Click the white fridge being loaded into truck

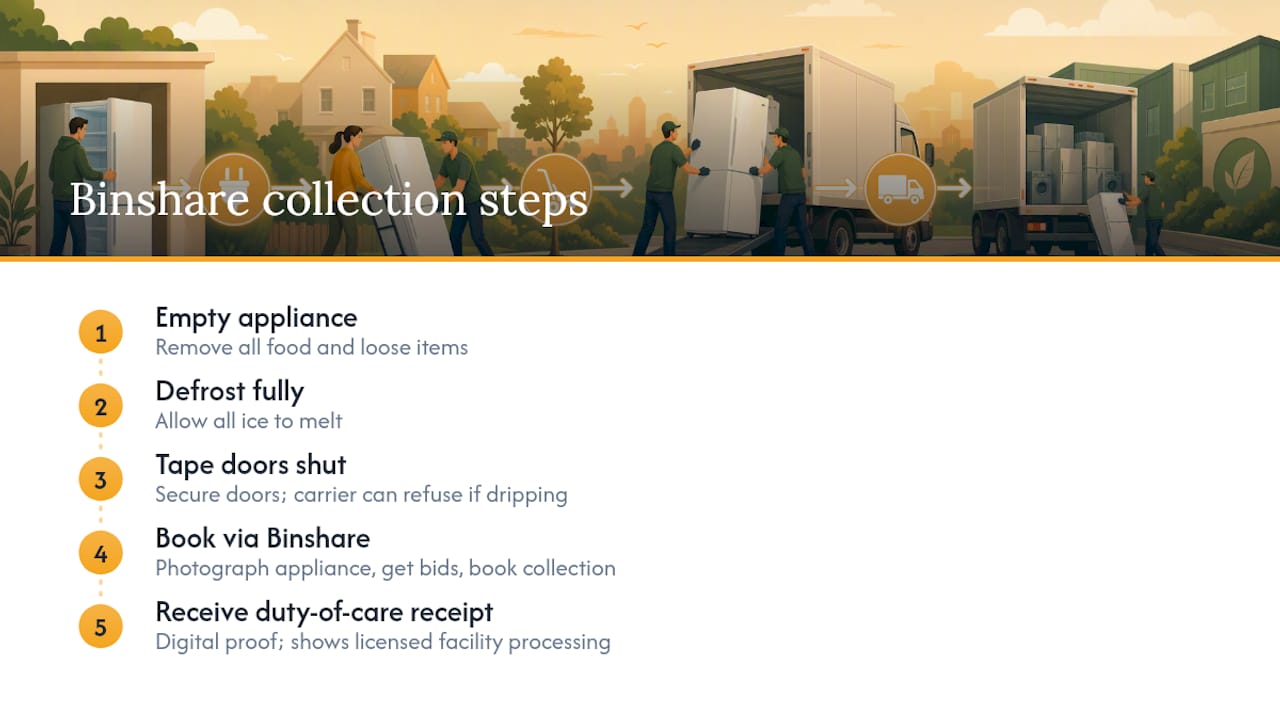pos(730,160)
